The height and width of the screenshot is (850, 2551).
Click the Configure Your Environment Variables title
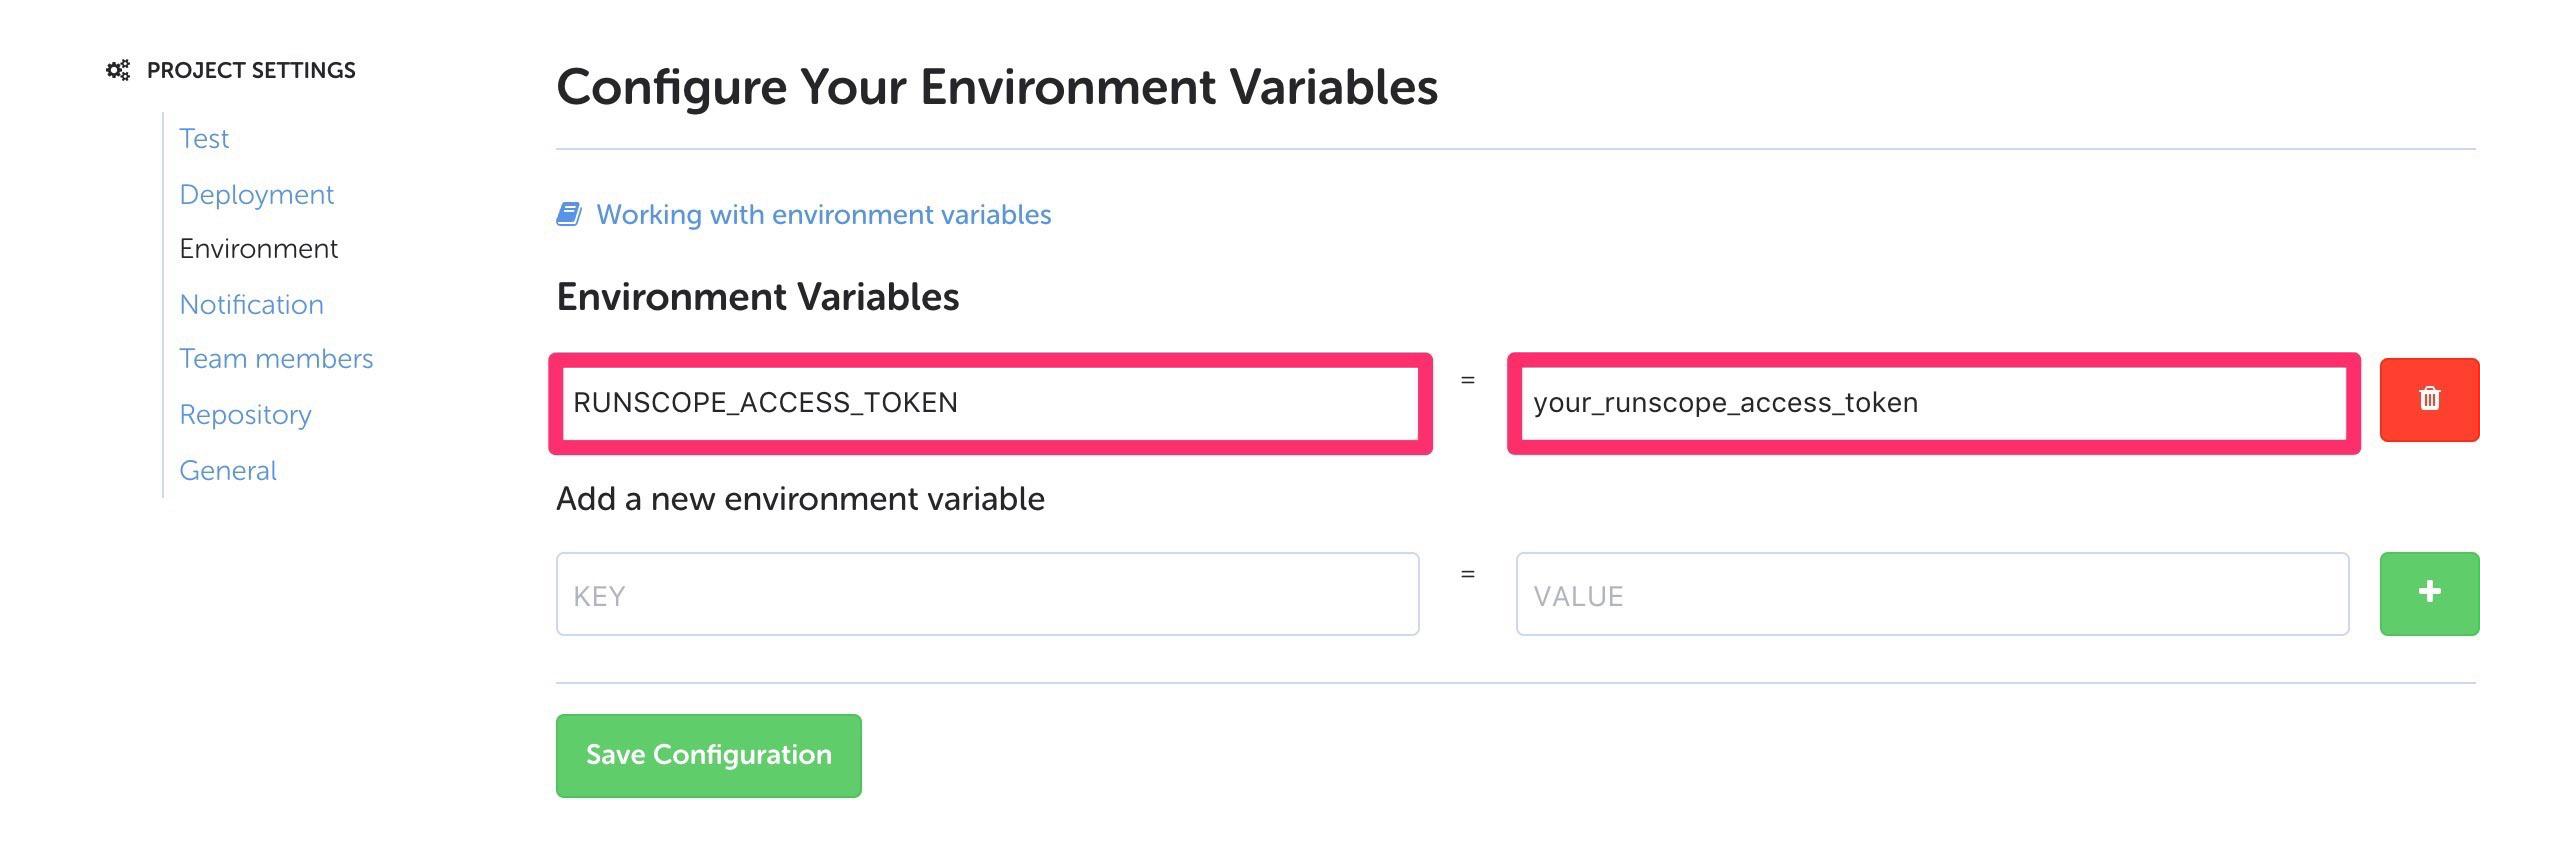click(x=997, y=87)
